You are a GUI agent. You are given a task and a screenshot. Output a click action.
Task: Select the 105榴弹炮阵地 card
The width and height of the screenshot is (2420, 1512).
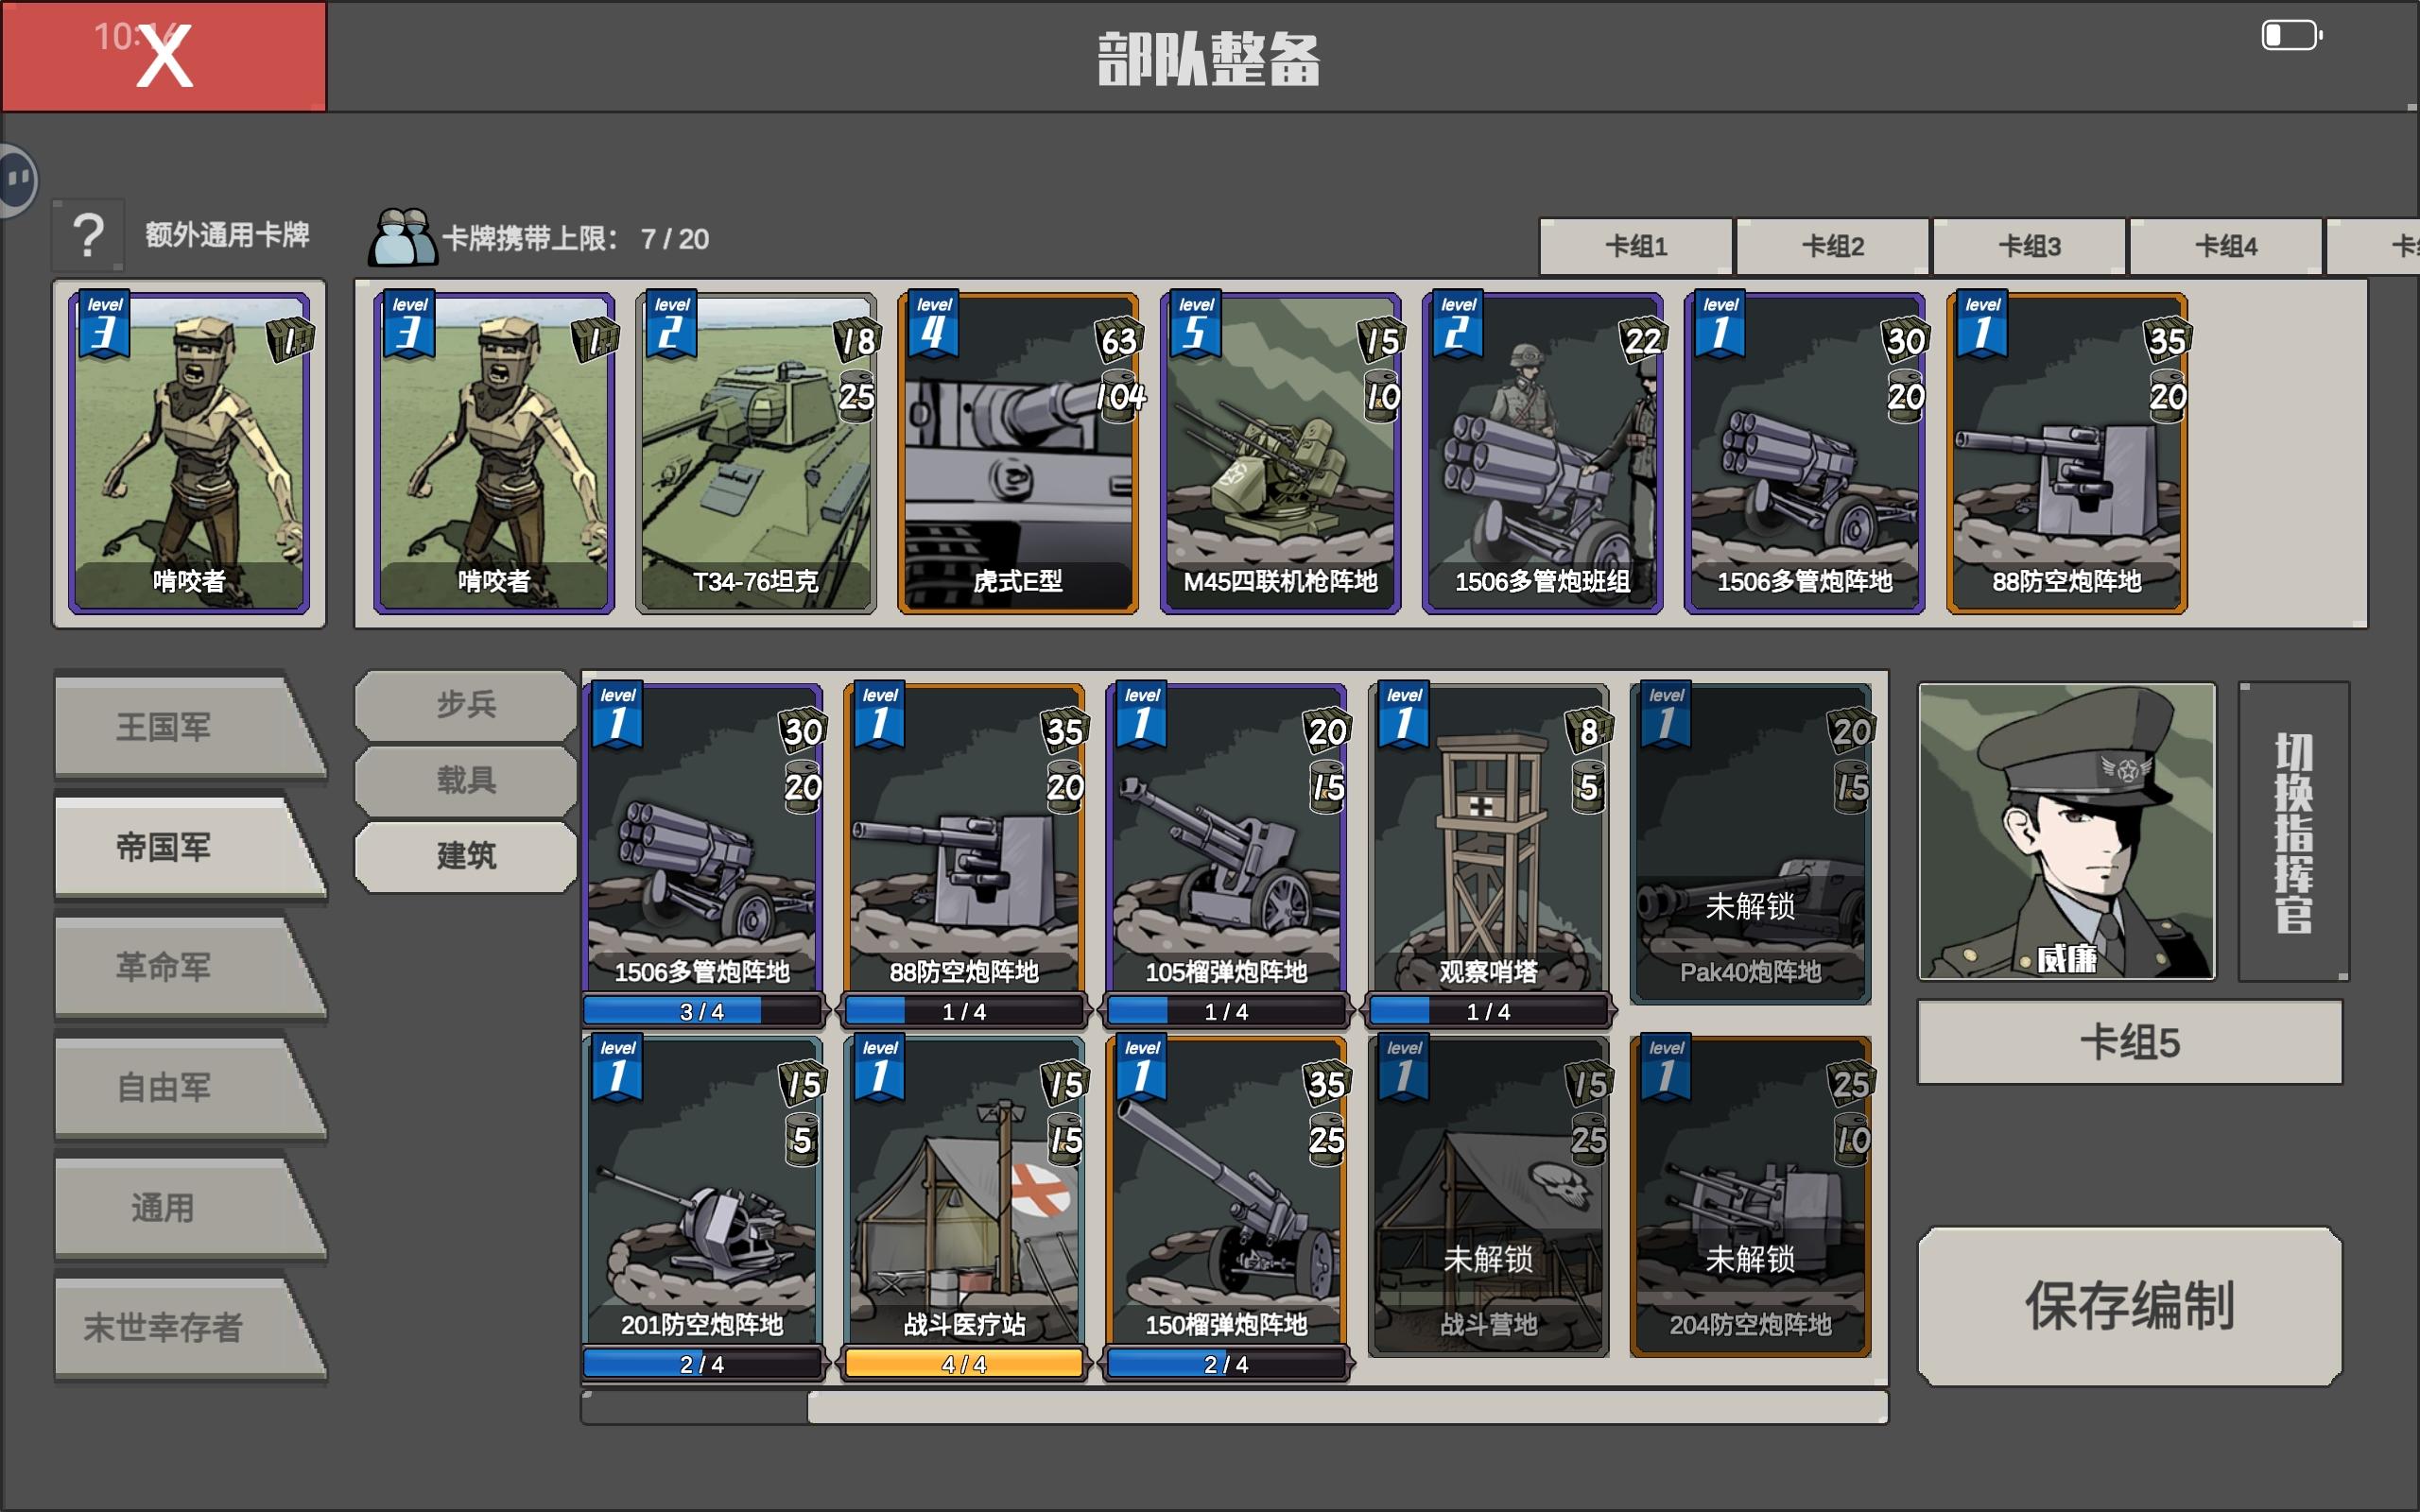point(1225,840)
